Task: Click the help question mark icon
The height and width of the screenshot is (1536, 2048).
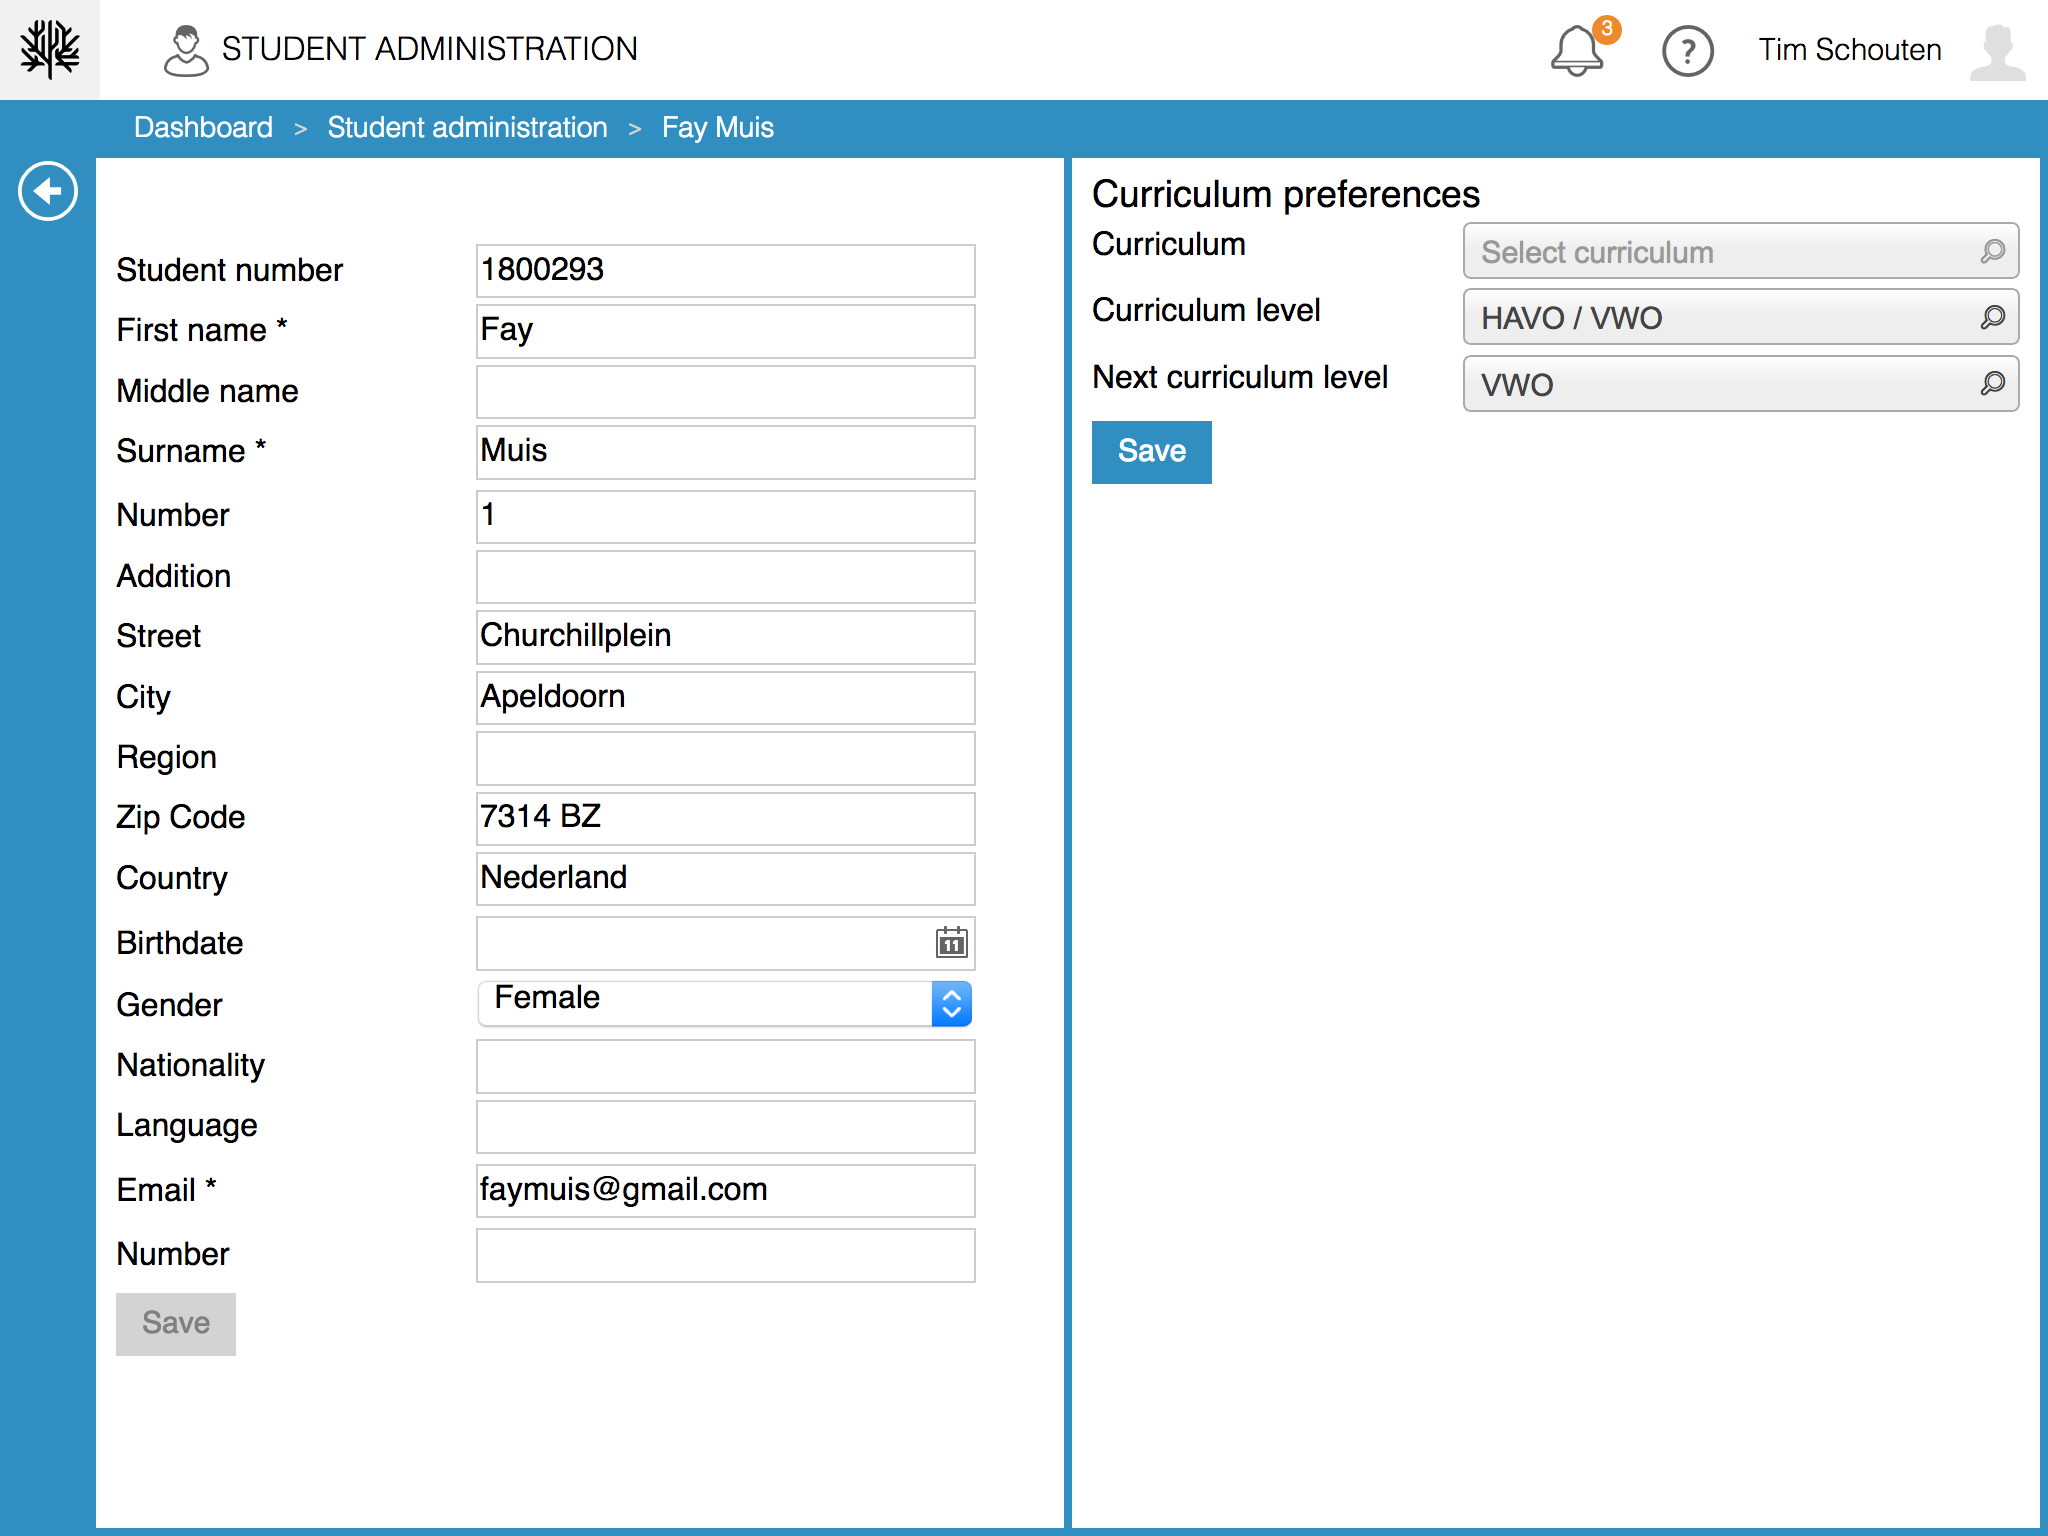Action: coord(1687,51)
